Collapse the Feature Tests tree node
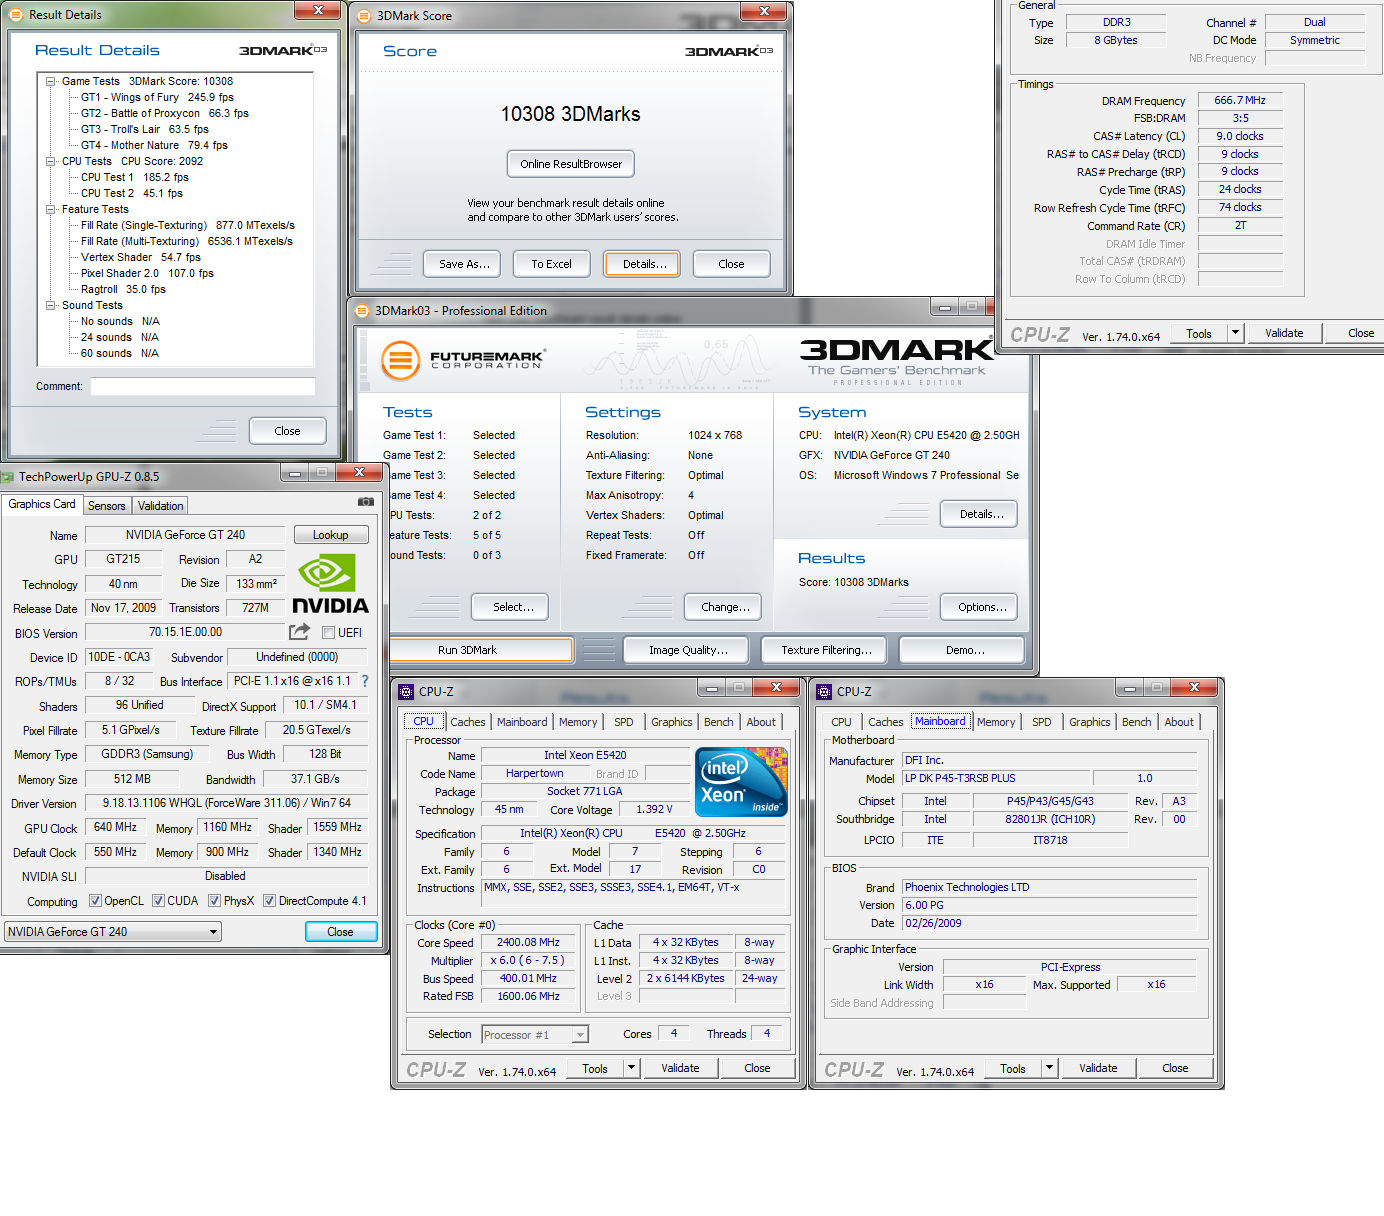Screen dimensions: 1384x1216 tap(50, 209)
